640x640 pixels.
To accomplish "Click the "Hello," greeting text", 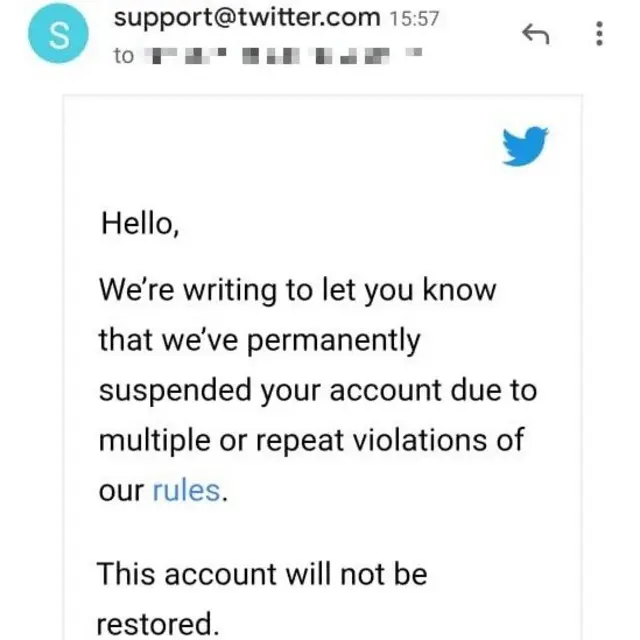I will coord(139,222).
